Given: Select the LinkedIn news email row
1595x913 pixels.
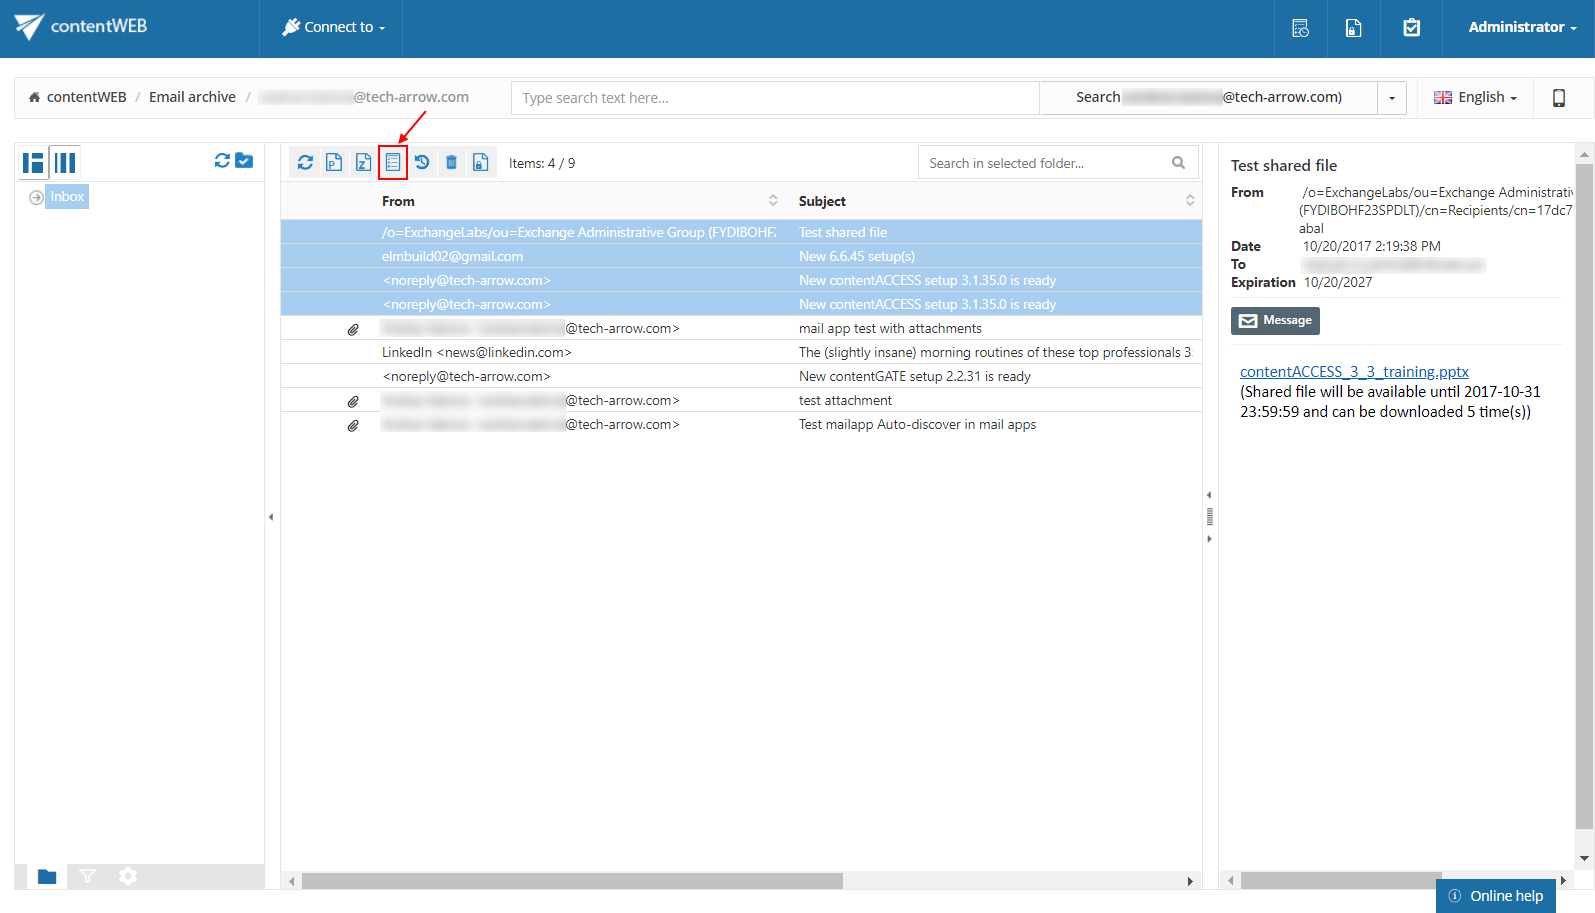Looking at the screenshot, I should coord(741,352).
